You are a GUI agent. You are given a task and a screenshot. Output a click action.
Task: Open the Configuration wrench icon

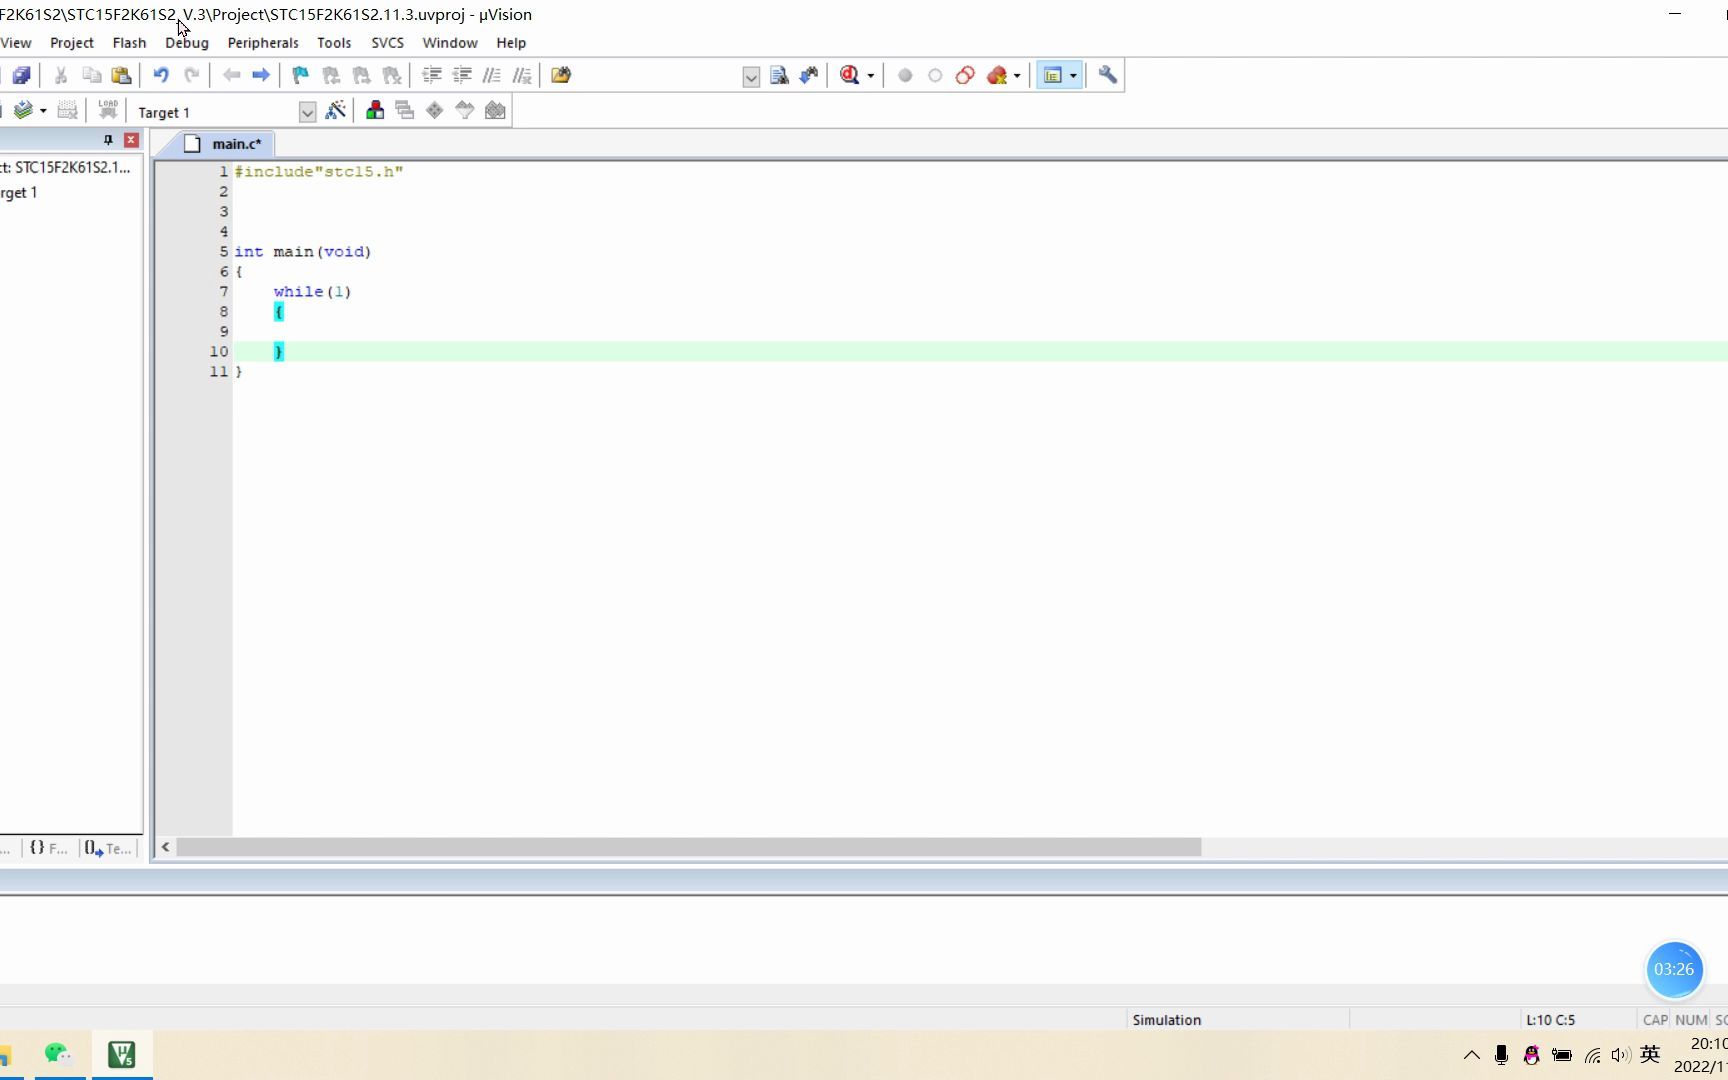pos(1108,75)
